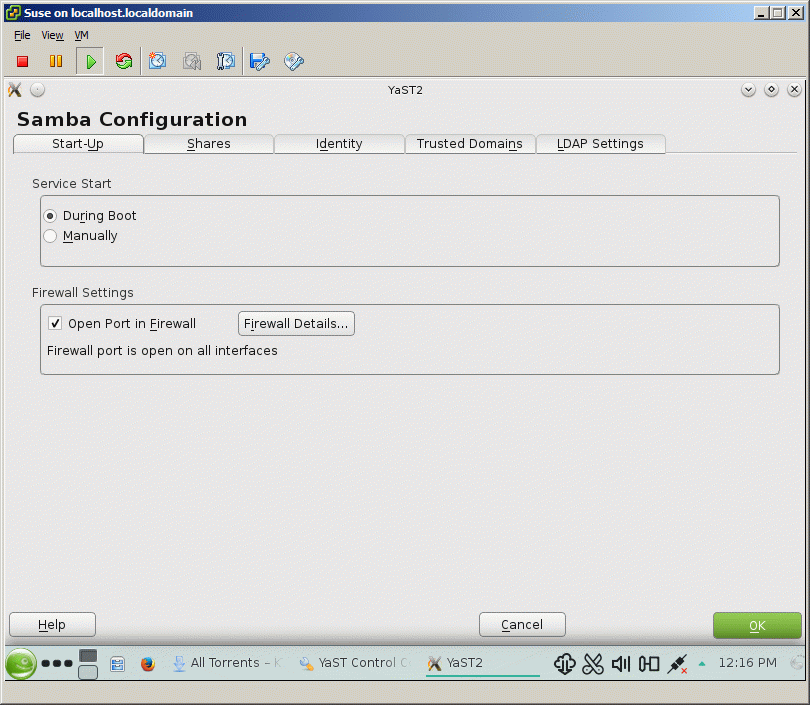
Task: Open the volume control tray icon
Action: coord(621,664)
